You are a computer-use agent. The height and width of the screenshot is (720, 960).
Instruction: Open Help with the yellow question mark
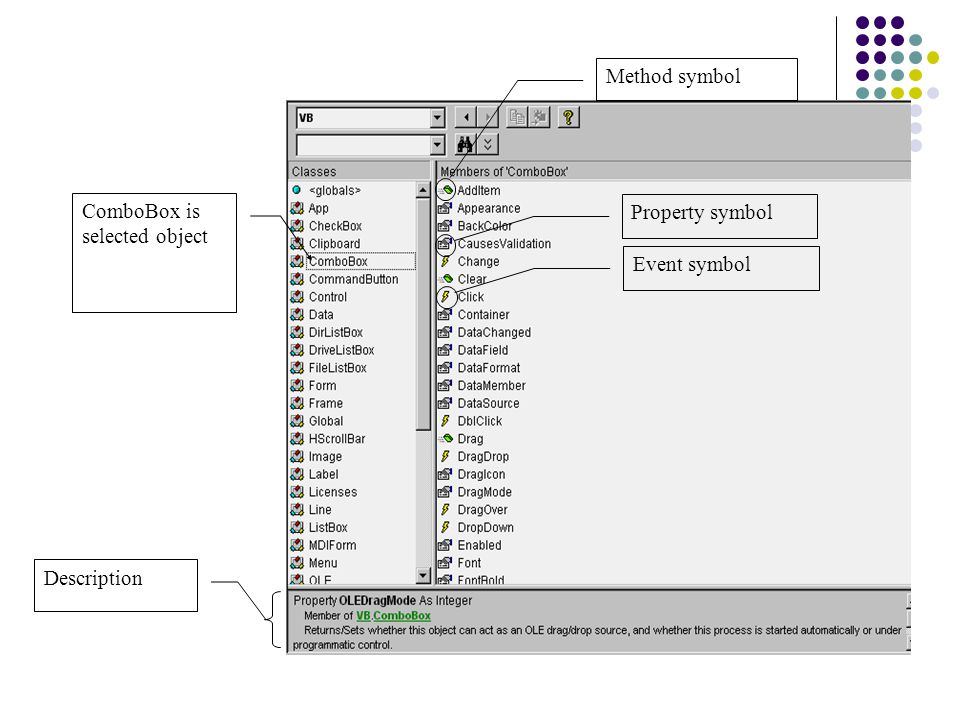[x=569, y=117]
